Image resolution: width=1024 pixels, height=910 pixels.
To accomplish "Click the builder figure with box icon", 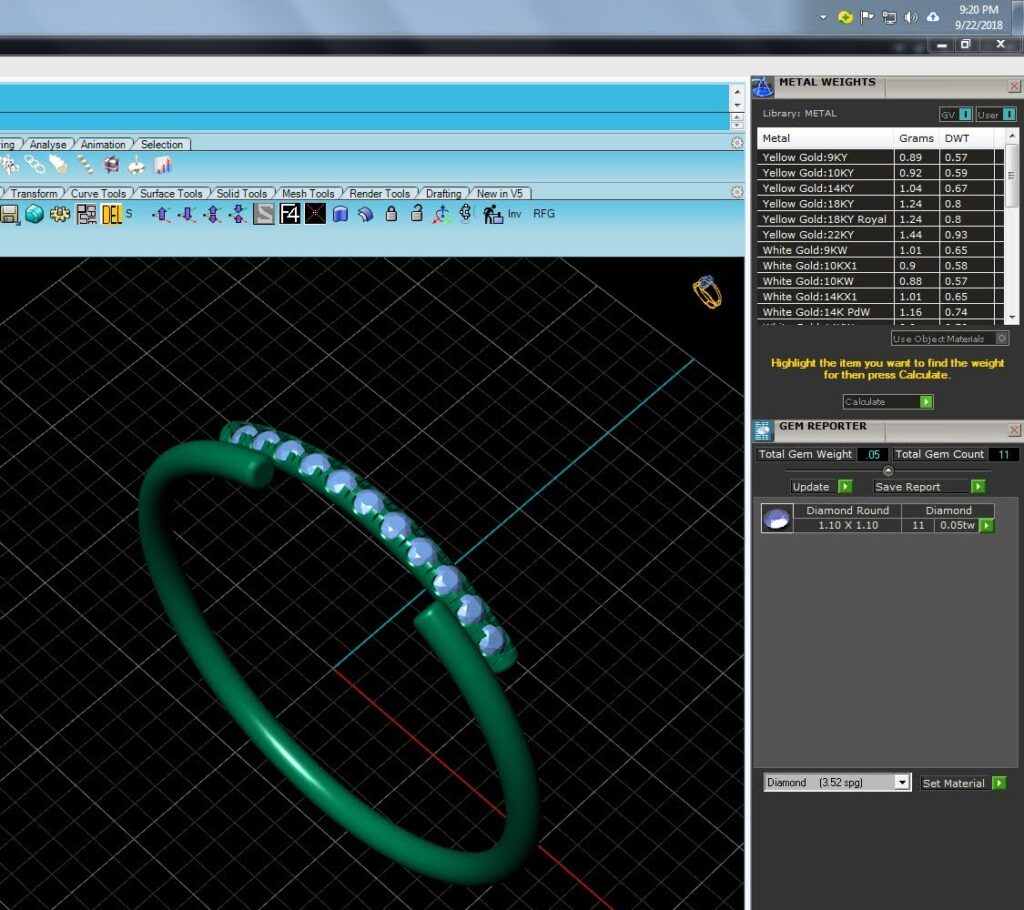I will (x=492, y=214).
